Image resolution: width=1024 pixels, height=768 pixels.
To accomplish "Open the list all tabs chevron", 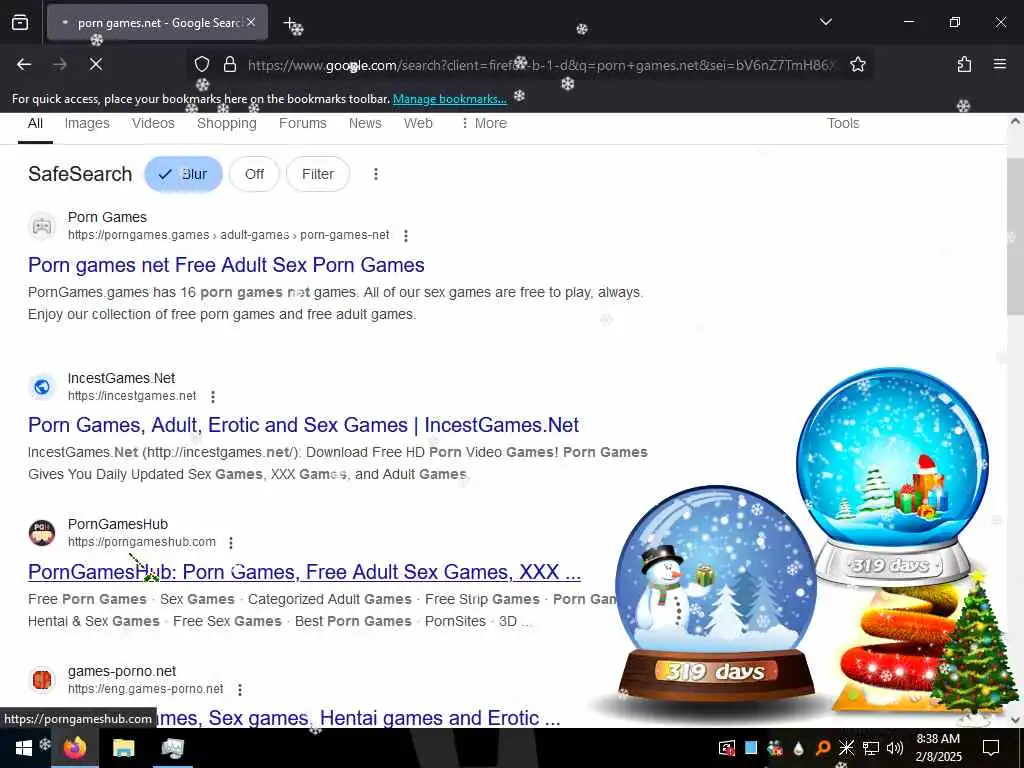I will [825, 22].
